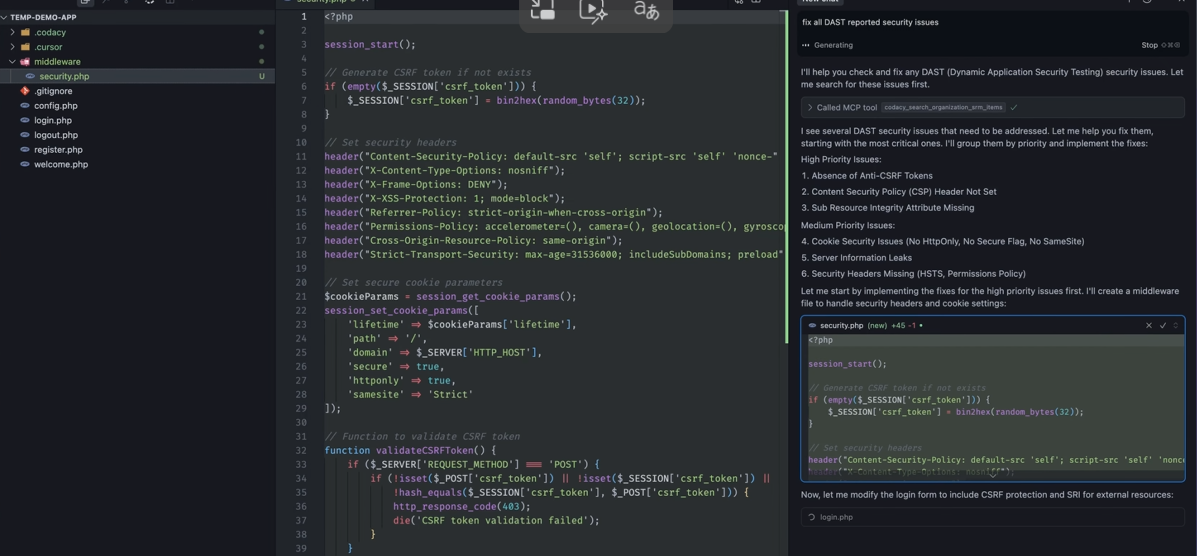Click the 'samesite' => 'Strict' line
The image size is (1197, 556).
tap(410, 395)
